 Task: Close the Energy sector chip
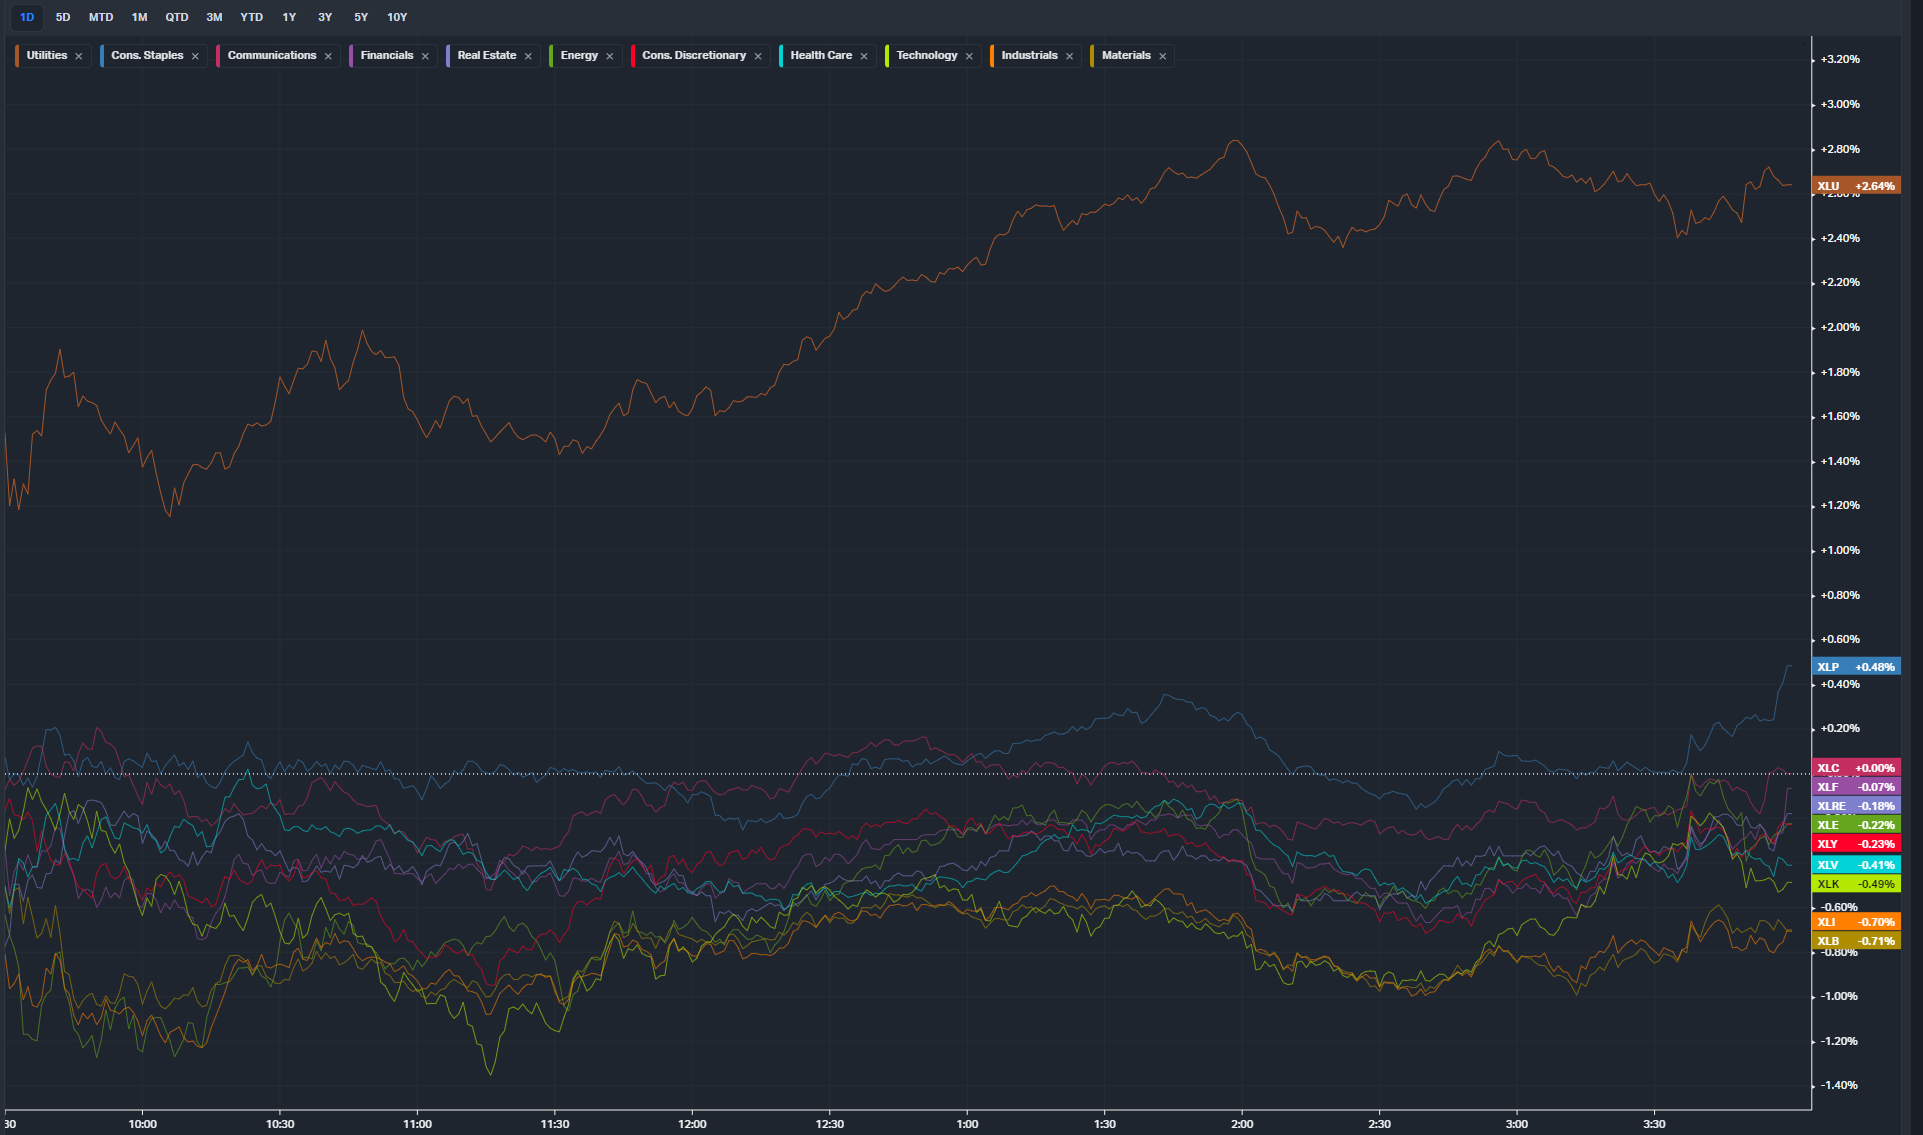pos(610,56)
